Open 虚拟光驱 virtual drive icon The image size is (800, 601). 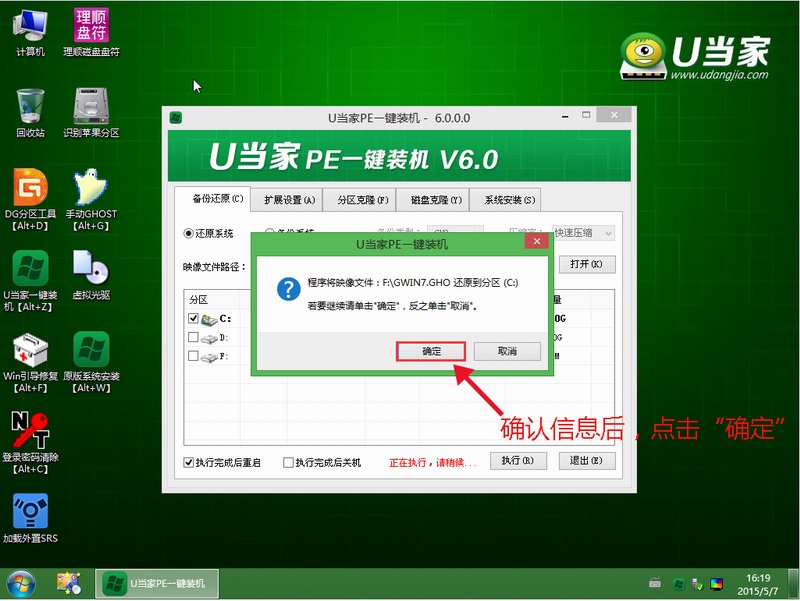(91, 276)
